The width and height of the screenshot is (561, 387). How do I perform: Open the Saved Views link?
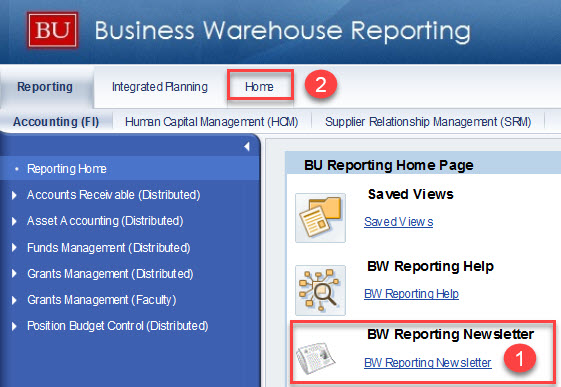point(399,222)
